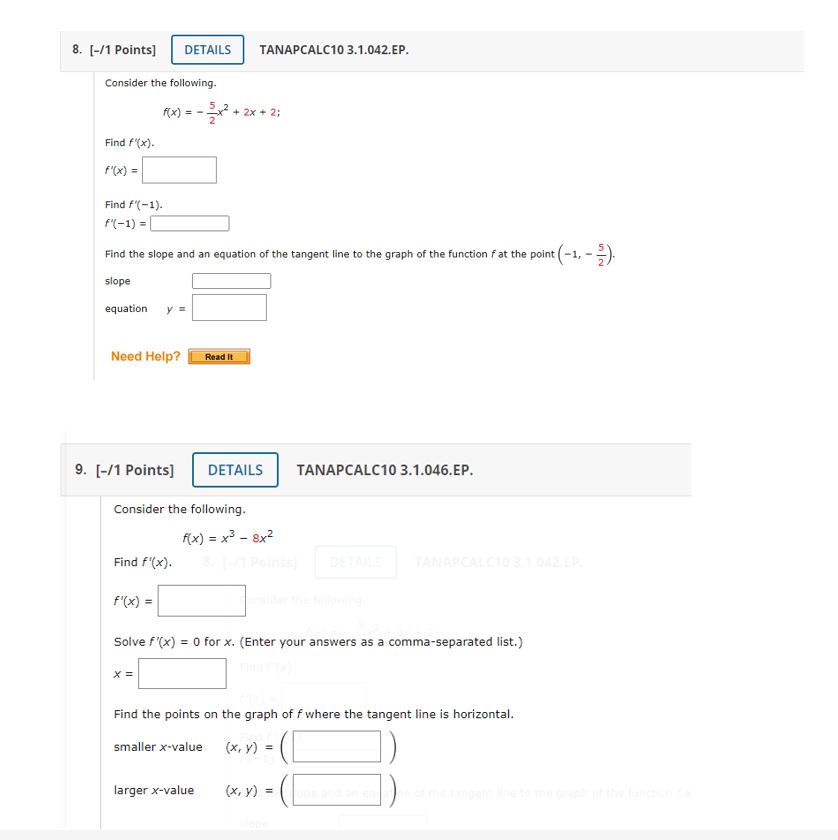Click the f'(-1) answer box
Screen dimensions: 838x840
[189, 222]
